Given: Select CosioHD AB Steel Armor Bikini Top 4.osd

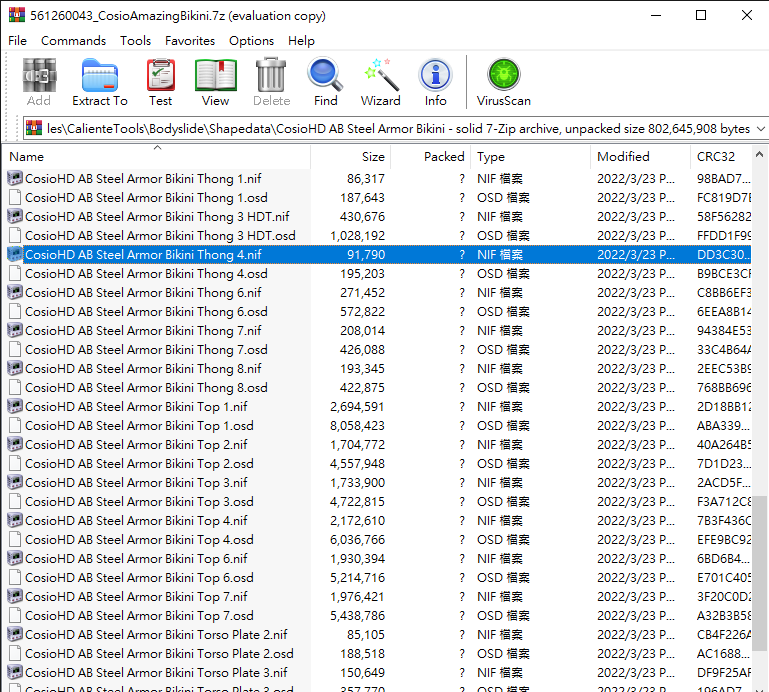Looking at the screenshot, I should coord(139,539).
